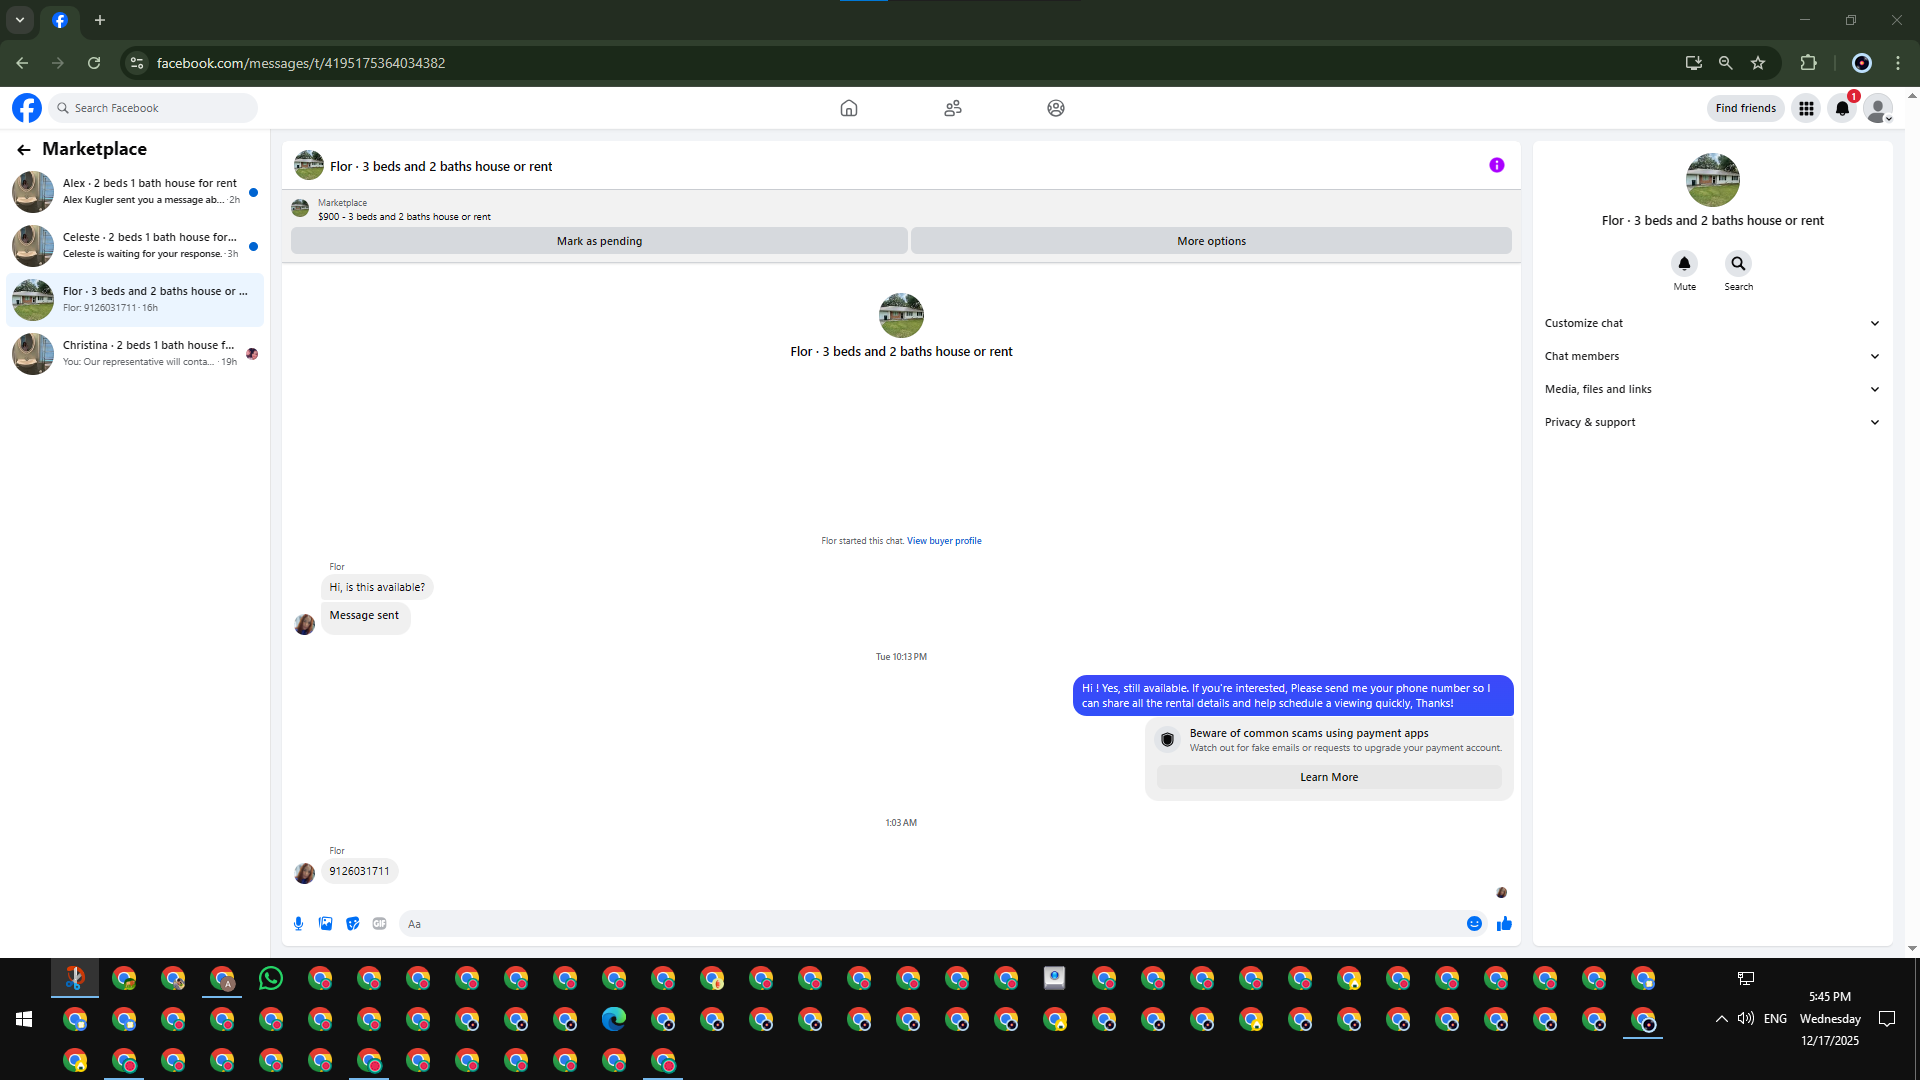
Task: Attach a file using photo icon
Action: click(325, 924)
